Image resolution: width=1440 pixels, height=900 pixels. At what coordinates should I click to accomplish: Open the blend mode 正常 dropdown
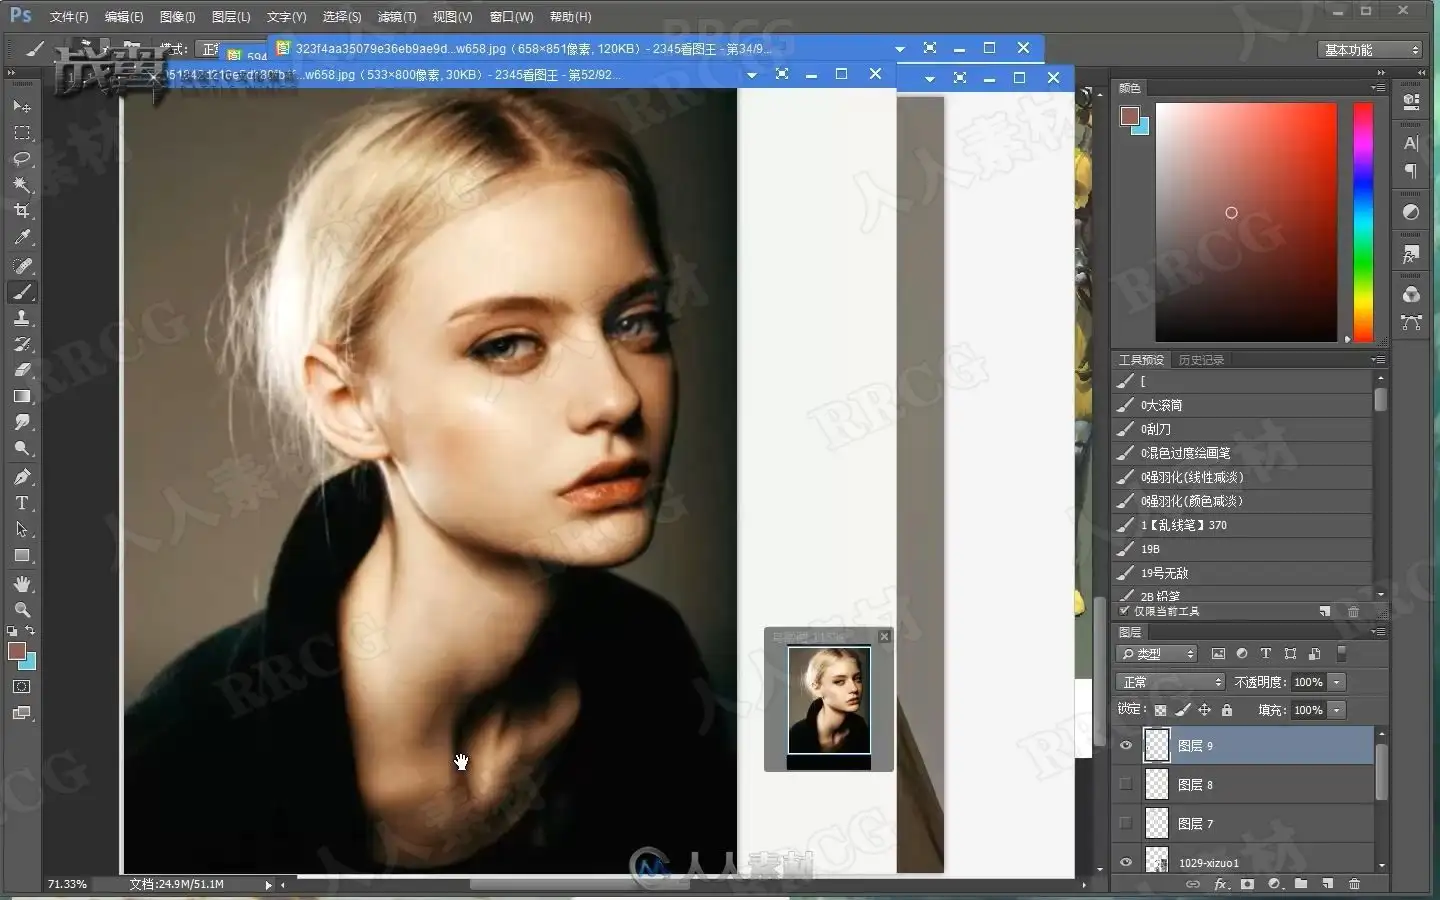pos(1170,682)
